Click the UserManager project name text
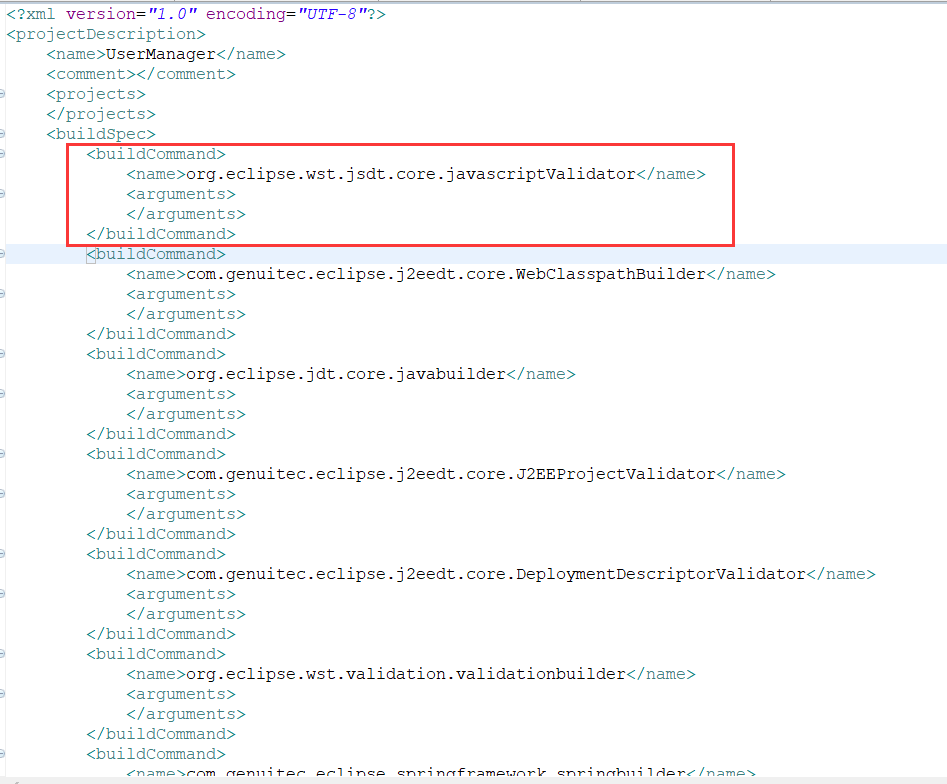947x784 pixels. pyautogui.click(x=161, y=54)
